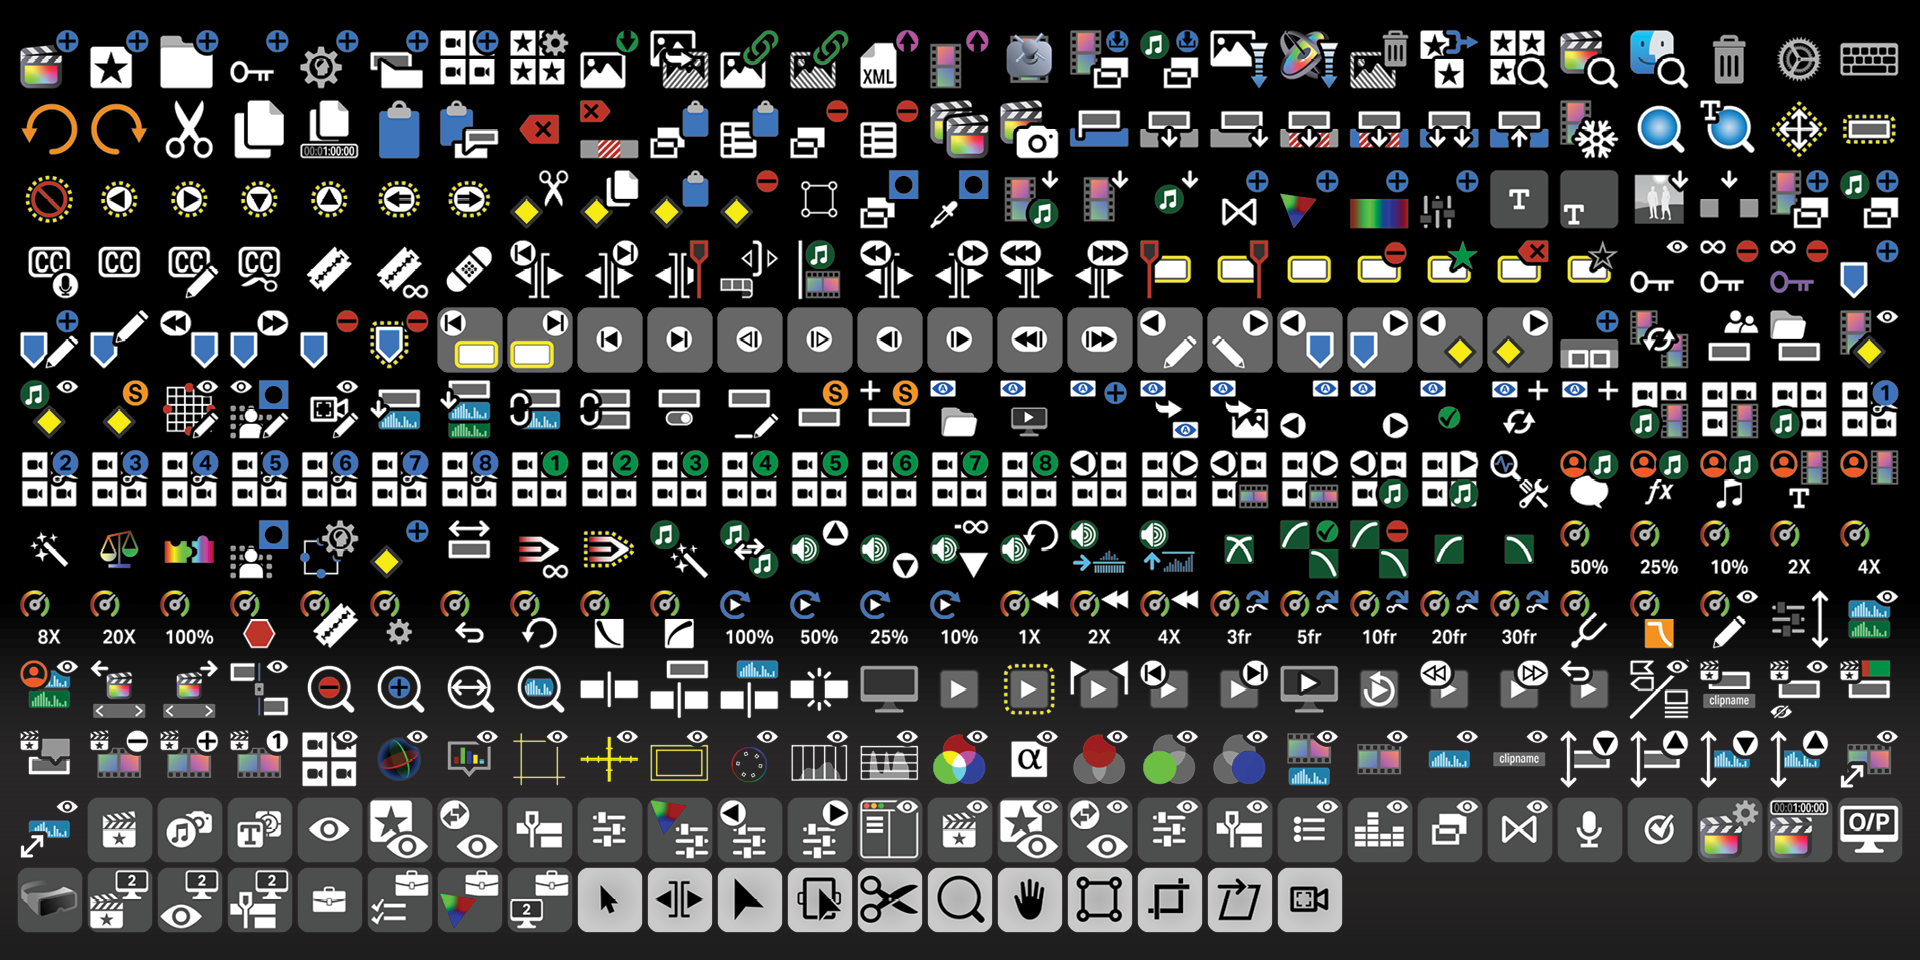The width and height of the screenshot is (1920, 960).
Task: Click the orange counter-clockwise Undo arrow
Action: click(x=48, y=130)
